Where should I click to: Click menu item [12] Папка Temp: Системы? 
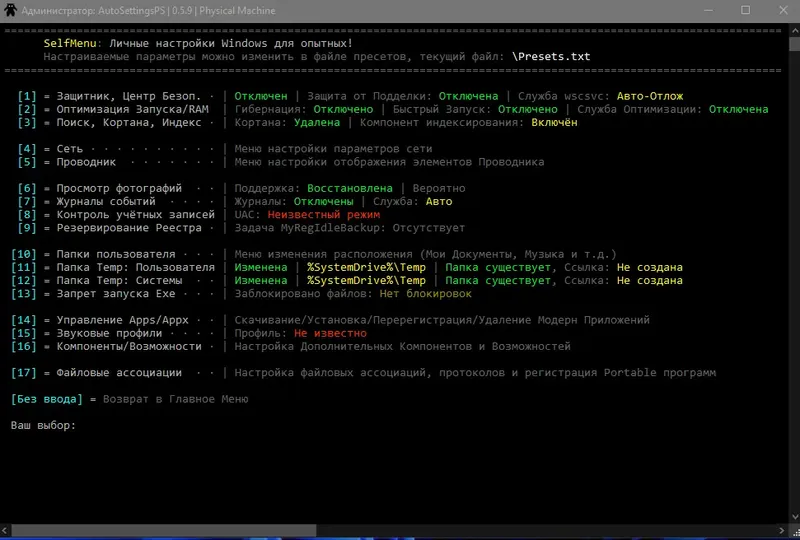pyautogui.click(x=96, y=281)
